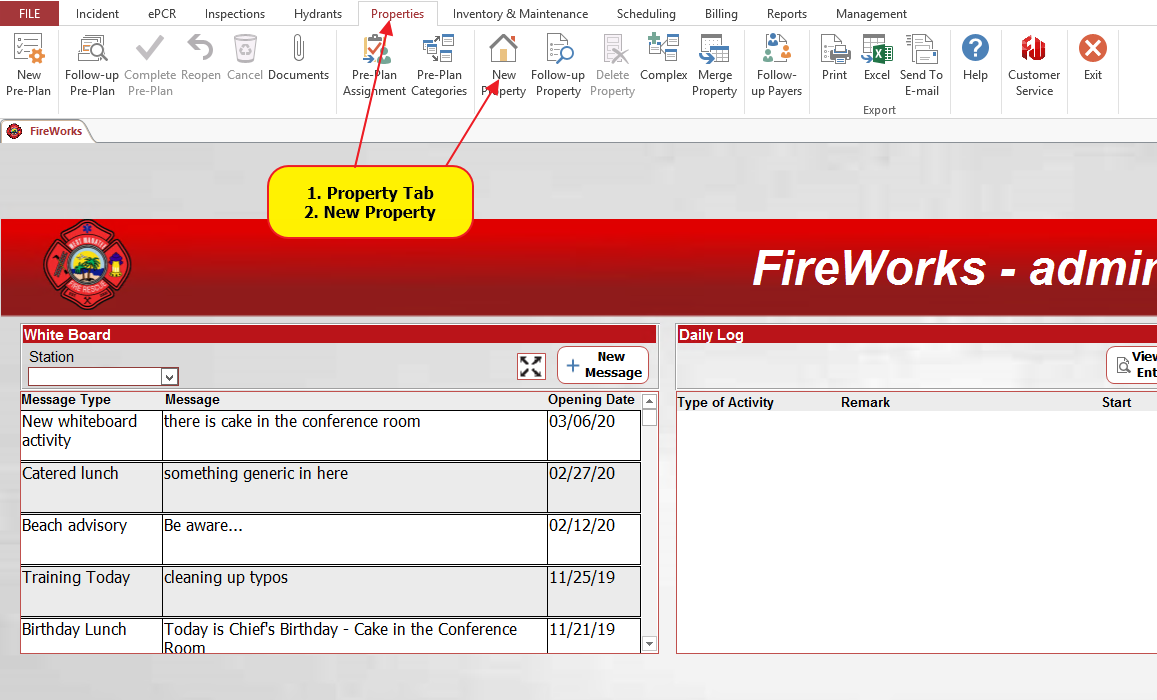
Task: Open Pre-Plan Categories
Action: (439, 65)
